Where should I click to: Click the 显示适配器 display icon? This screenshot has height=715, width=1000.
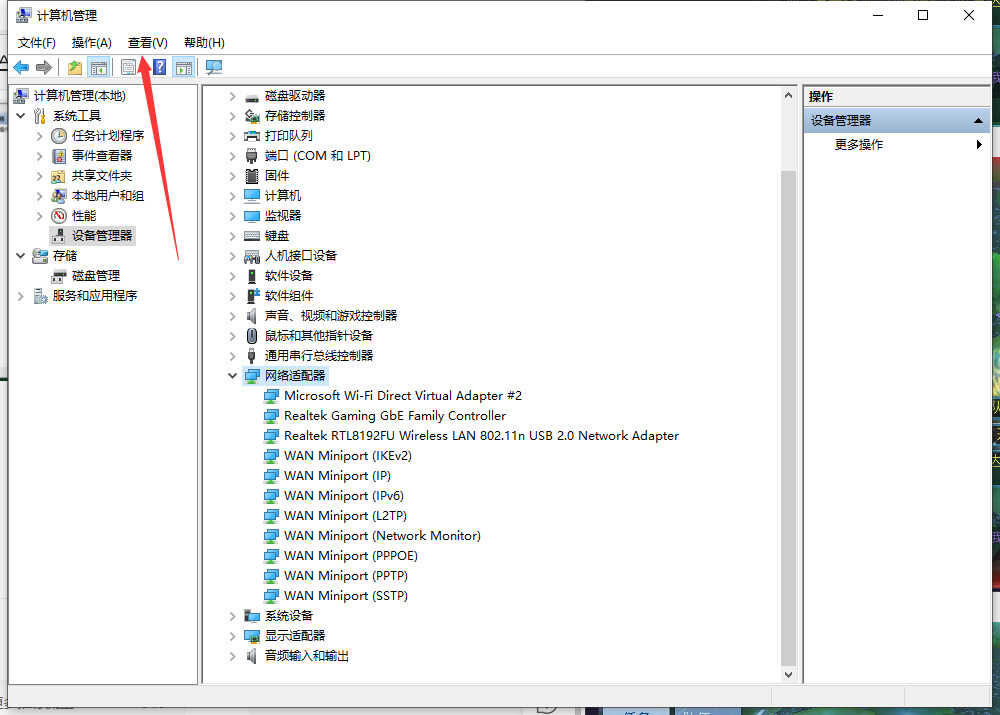252,636
